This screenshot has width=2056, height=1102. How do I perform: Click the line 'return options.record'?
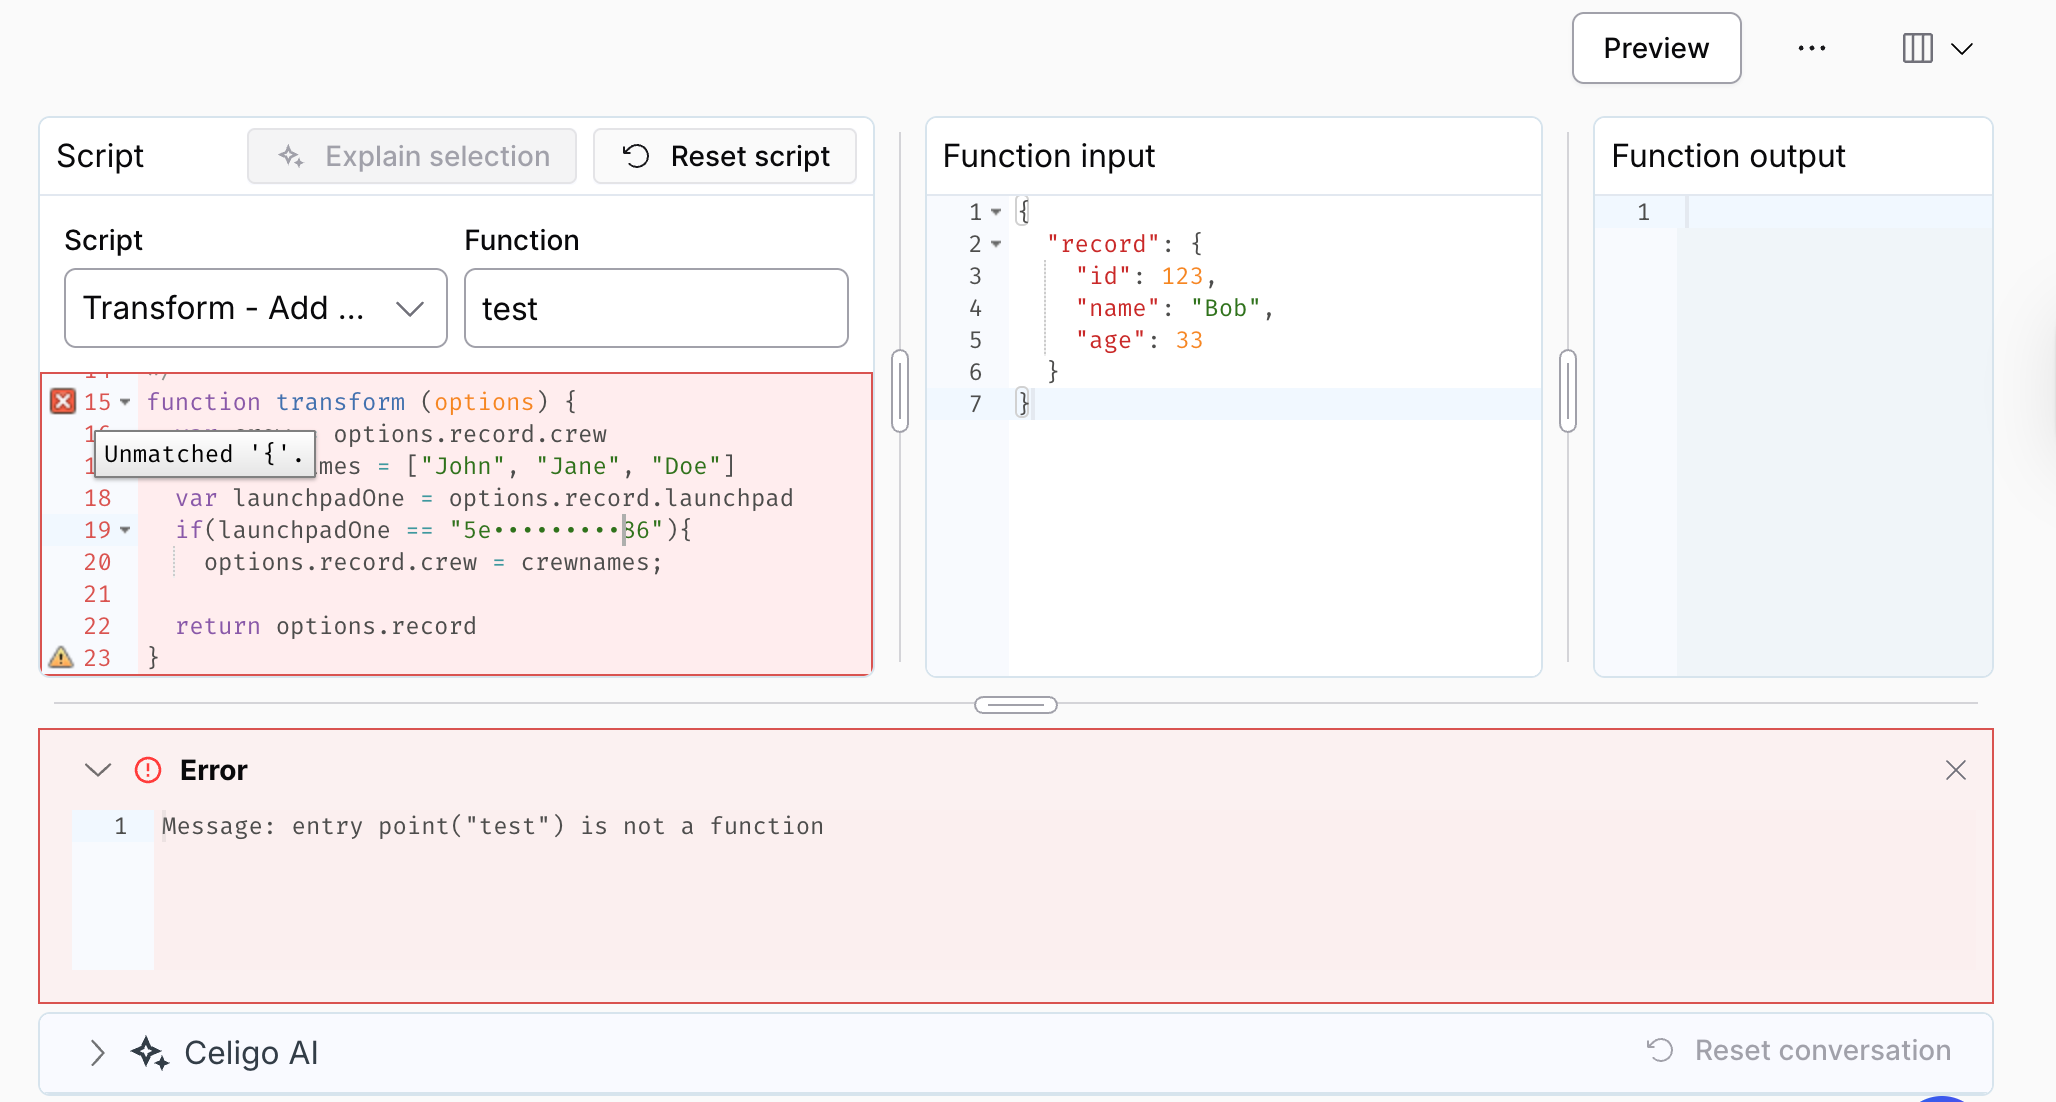click(x=326, y=626)
